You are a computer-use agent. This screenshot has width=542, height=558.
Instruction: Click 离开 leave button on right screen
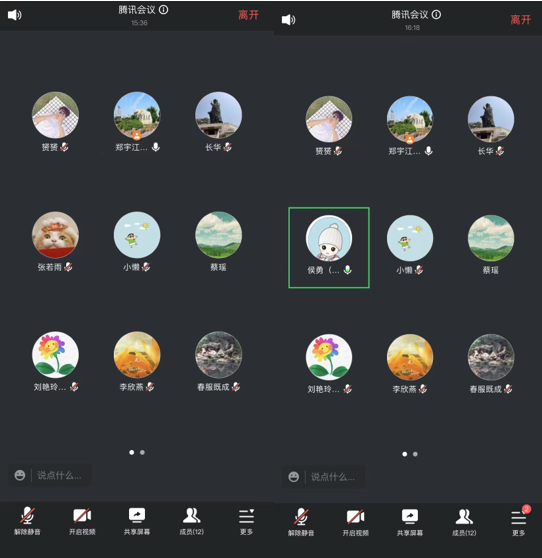pos(521,20)
